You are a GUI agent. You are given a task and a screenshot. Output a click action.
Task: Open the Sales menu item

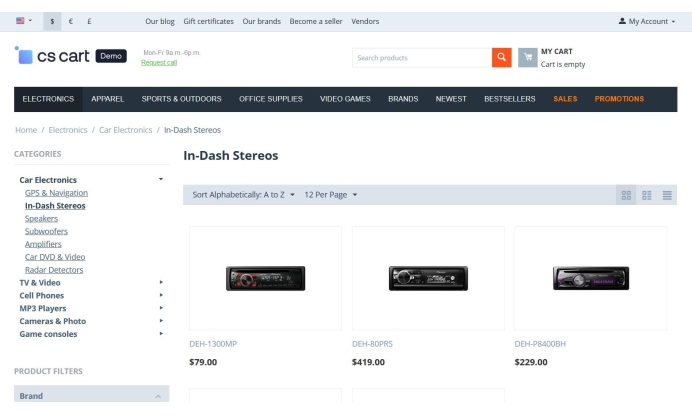(565, 99)
